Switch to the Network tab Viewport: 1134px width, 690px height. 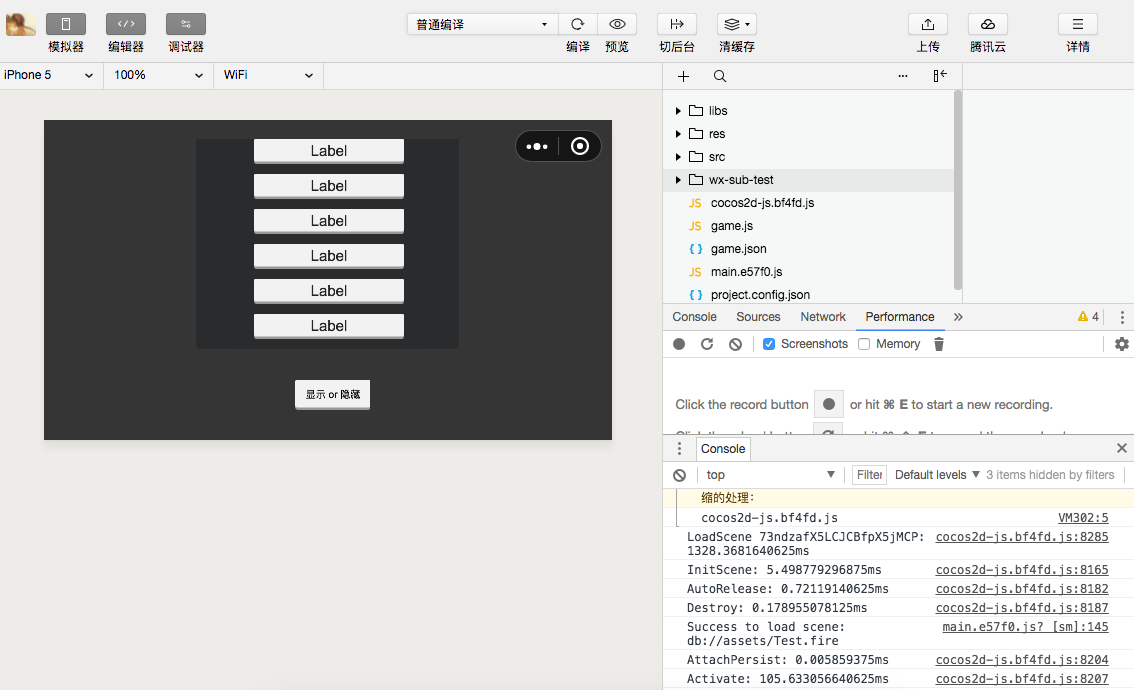[823, 317]
